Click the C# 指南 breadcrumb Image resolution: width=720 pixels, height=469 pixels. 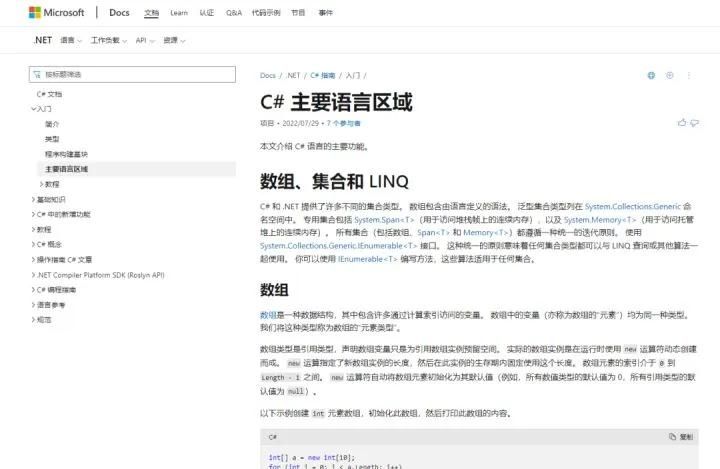[323, 75]
